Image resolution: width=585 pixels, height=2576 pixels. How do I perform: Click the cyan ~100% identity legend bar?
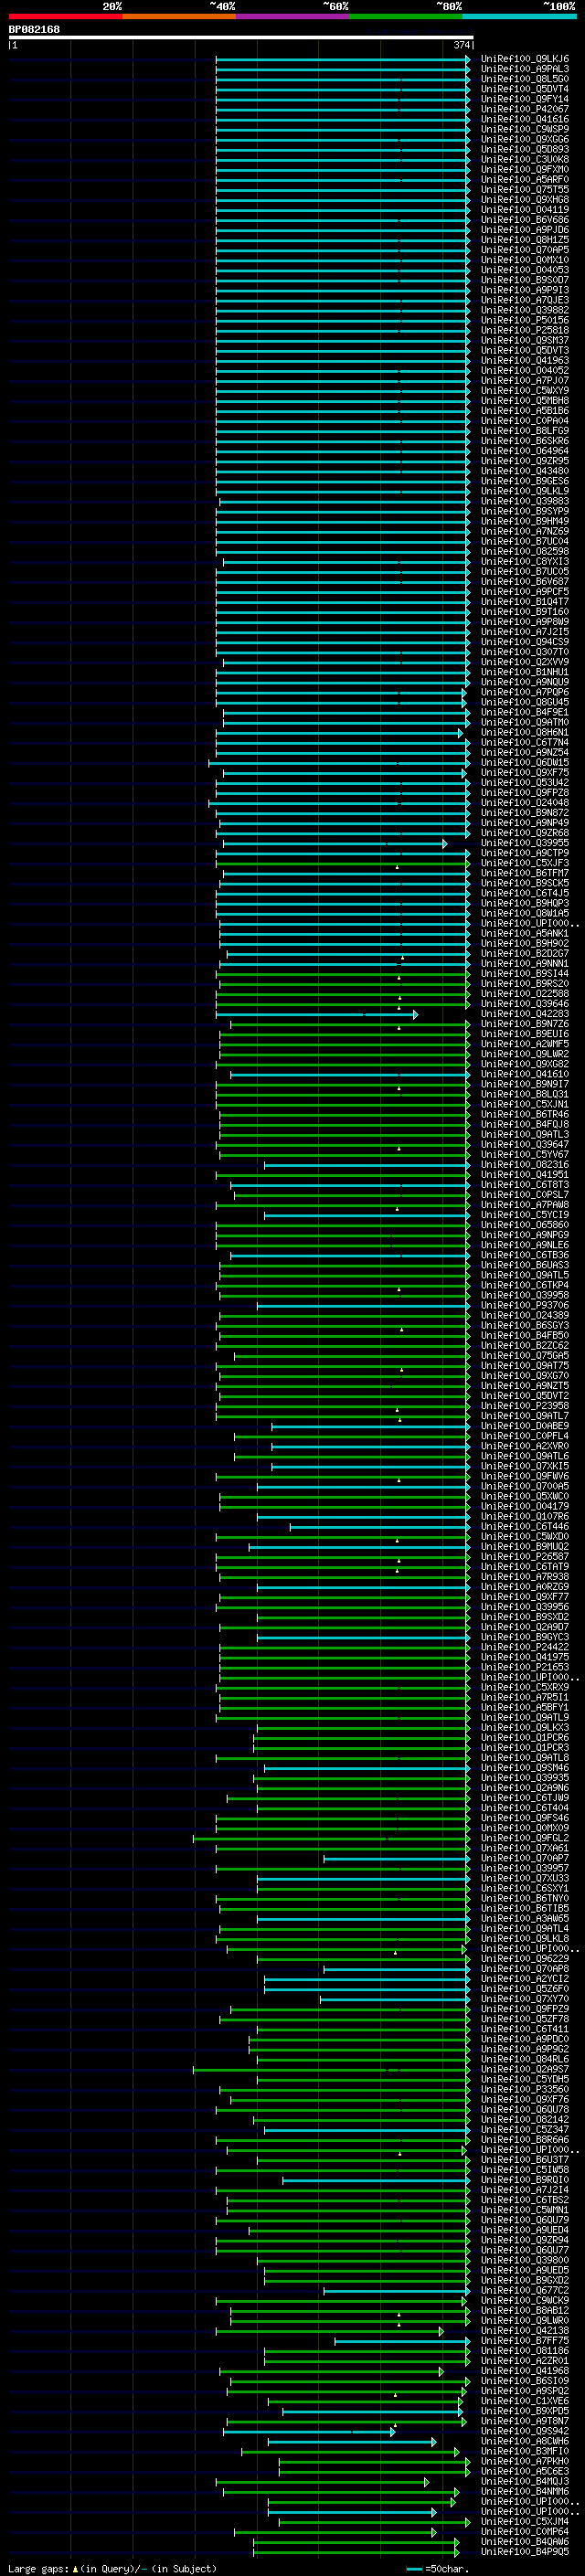coord(519,16)
